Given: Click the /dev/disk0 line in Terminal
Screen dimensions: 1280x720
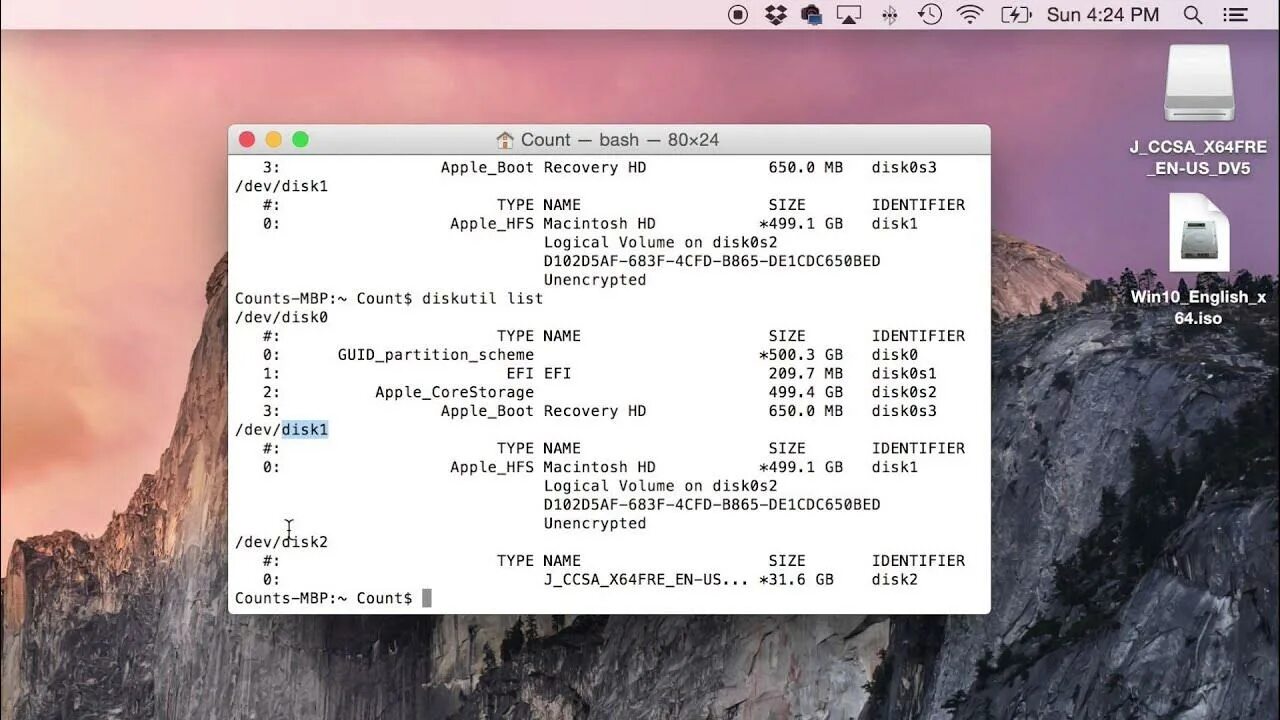Looking at the screenshot, I should (x=281, y=317).
